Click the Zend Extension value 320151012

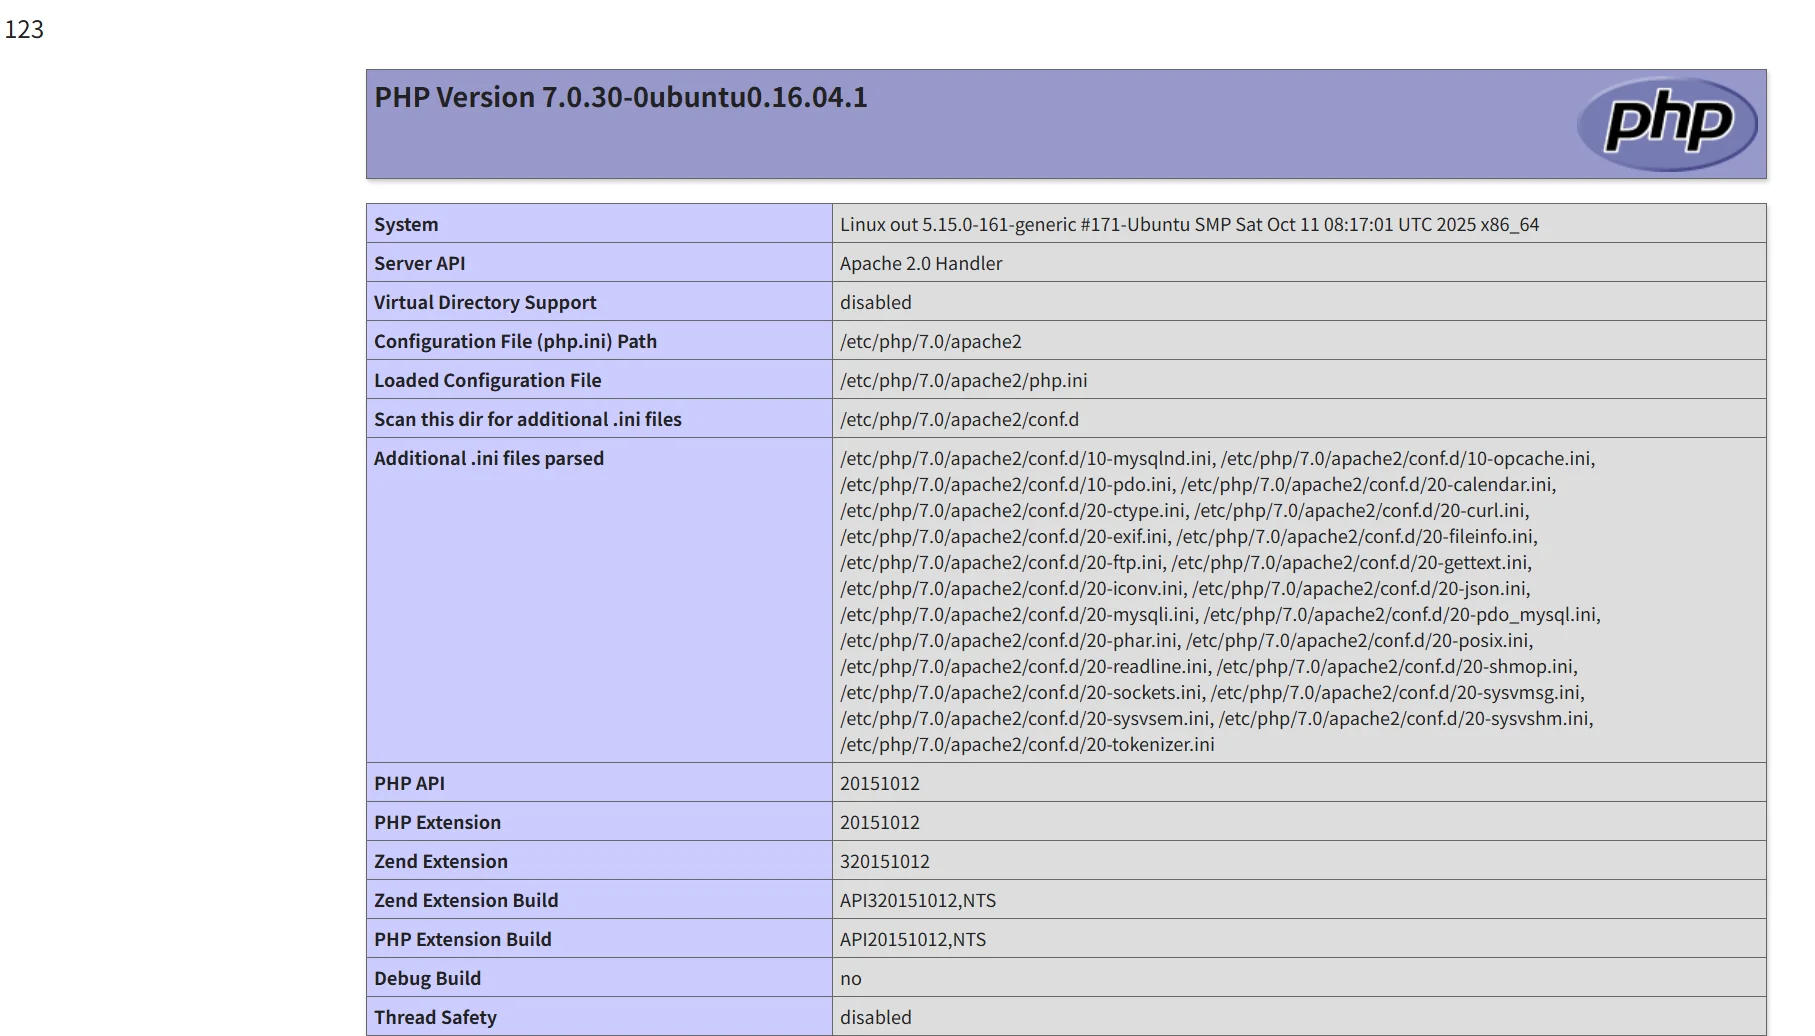click(x=884, y=861)
